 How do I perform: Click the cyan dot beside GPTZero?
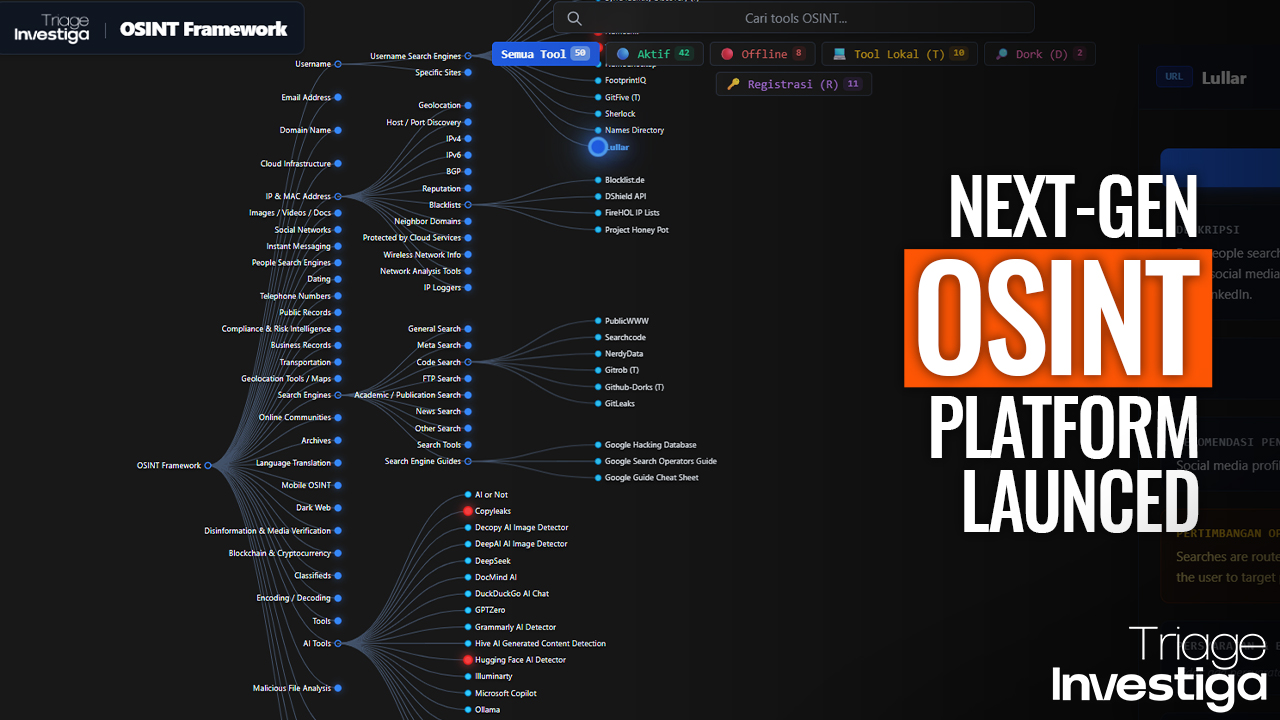coord(467,610)
